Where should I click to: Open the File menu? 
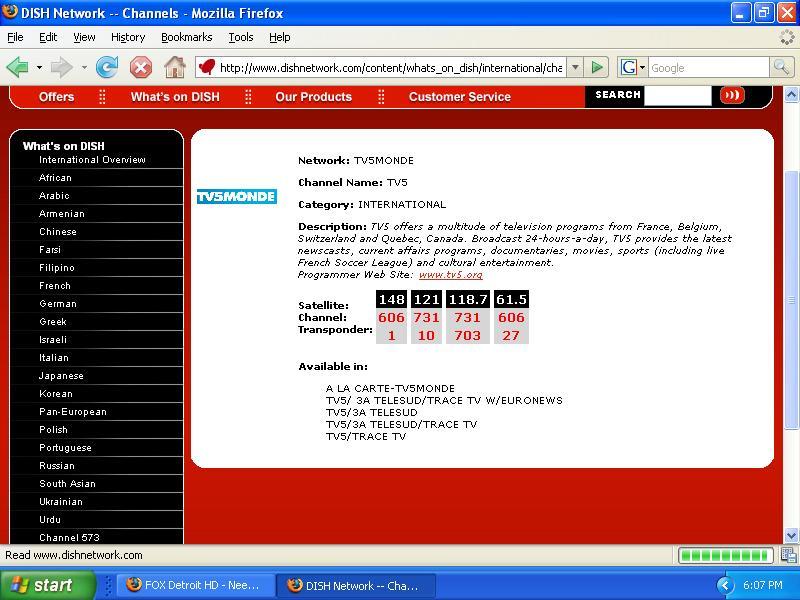pos(15,37)
